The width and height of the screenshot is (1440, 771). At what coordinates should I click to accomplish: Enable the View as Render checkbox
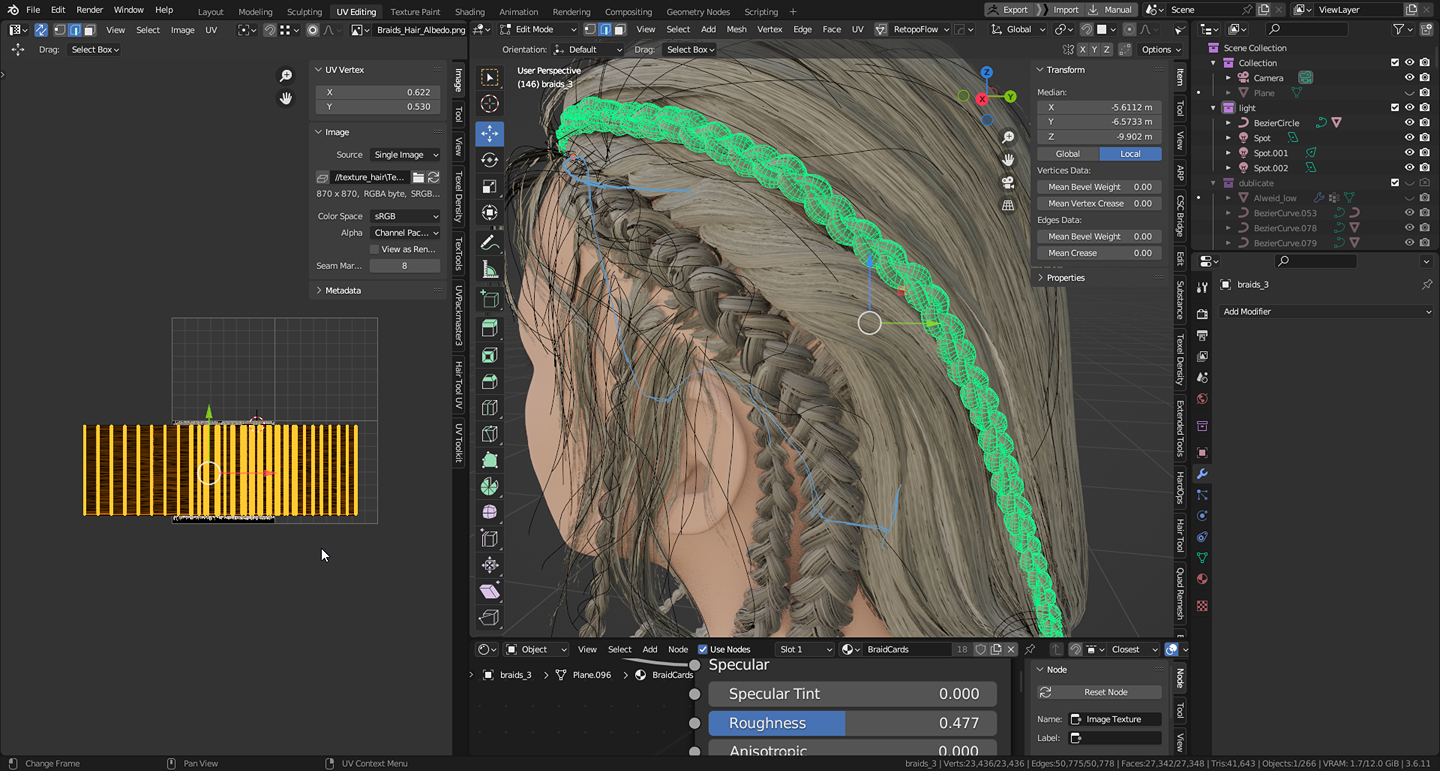click(375, 249)
